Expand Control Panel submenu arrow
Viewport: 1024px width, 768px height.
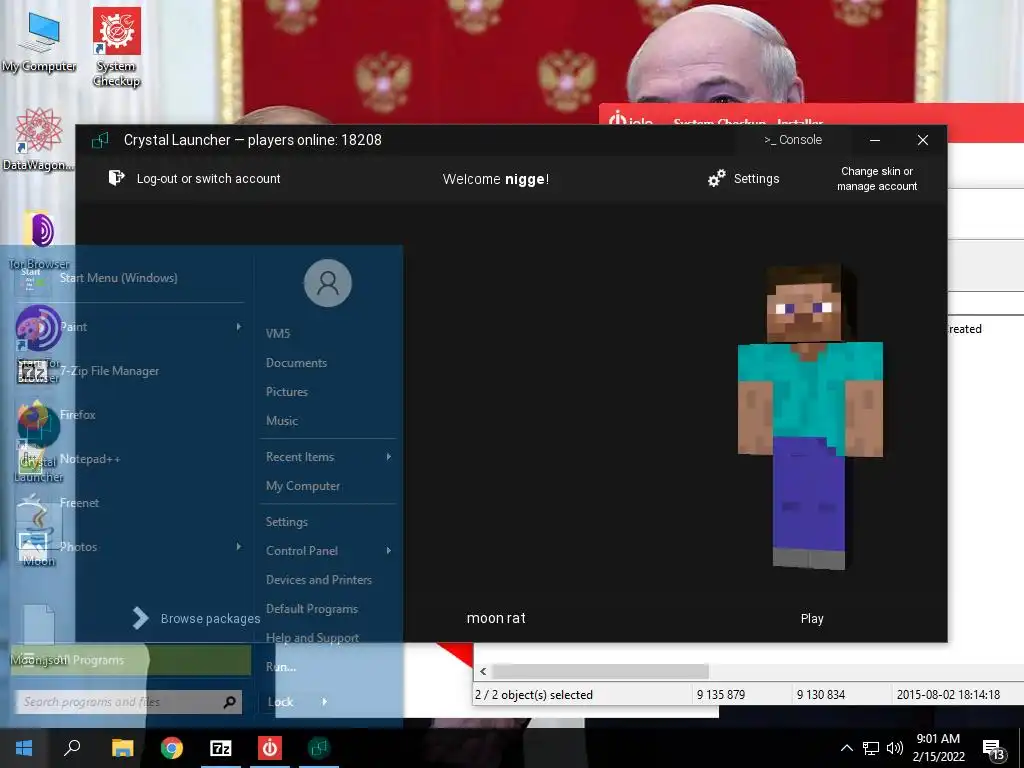389,551
